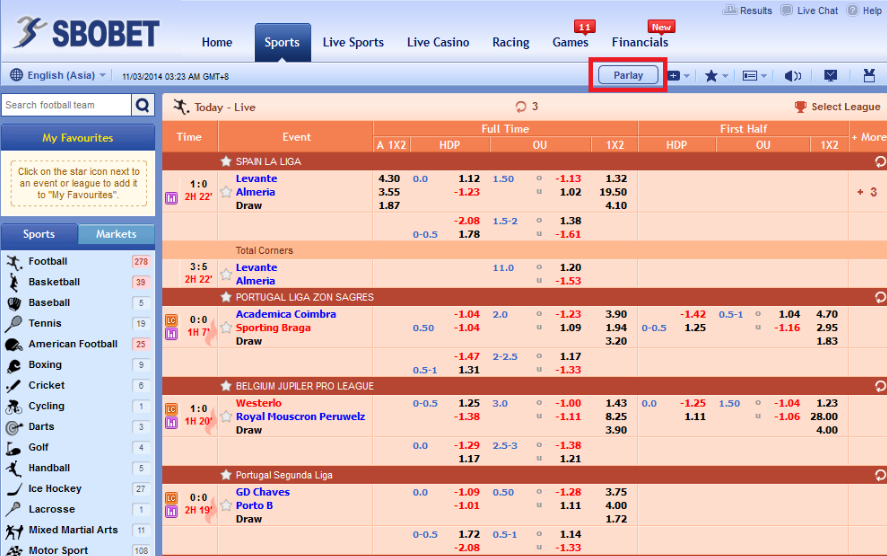Switch to the Markets sidebar tab
The image size is (887, 556).
point(116,234)
